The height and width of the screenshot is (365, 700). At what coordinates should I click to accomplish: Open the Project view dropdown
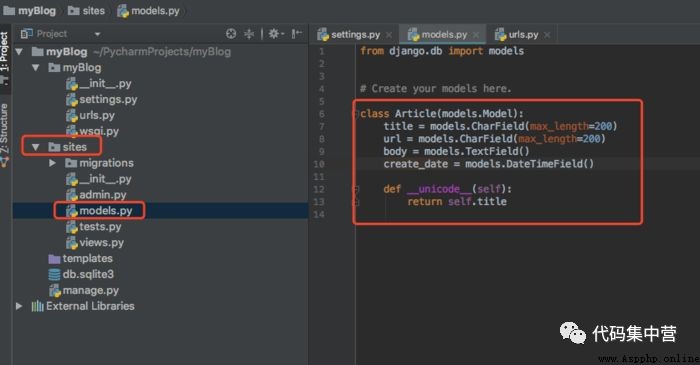point(97,34)
